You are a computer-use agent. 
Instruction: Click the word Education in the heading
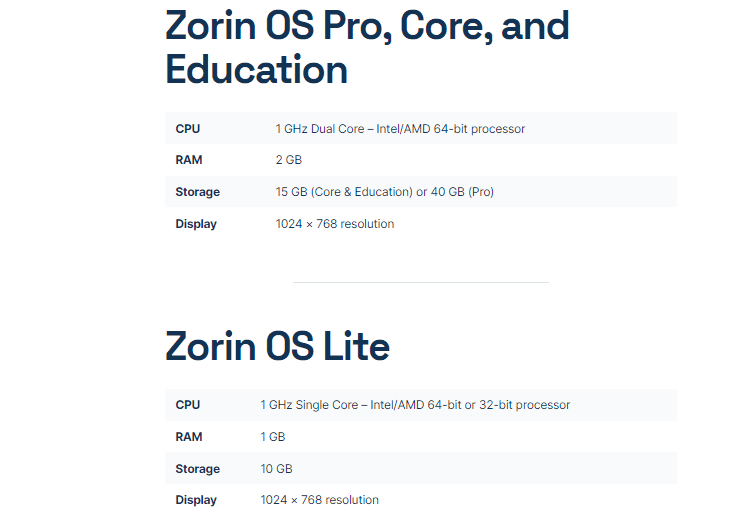click(256, 70)
